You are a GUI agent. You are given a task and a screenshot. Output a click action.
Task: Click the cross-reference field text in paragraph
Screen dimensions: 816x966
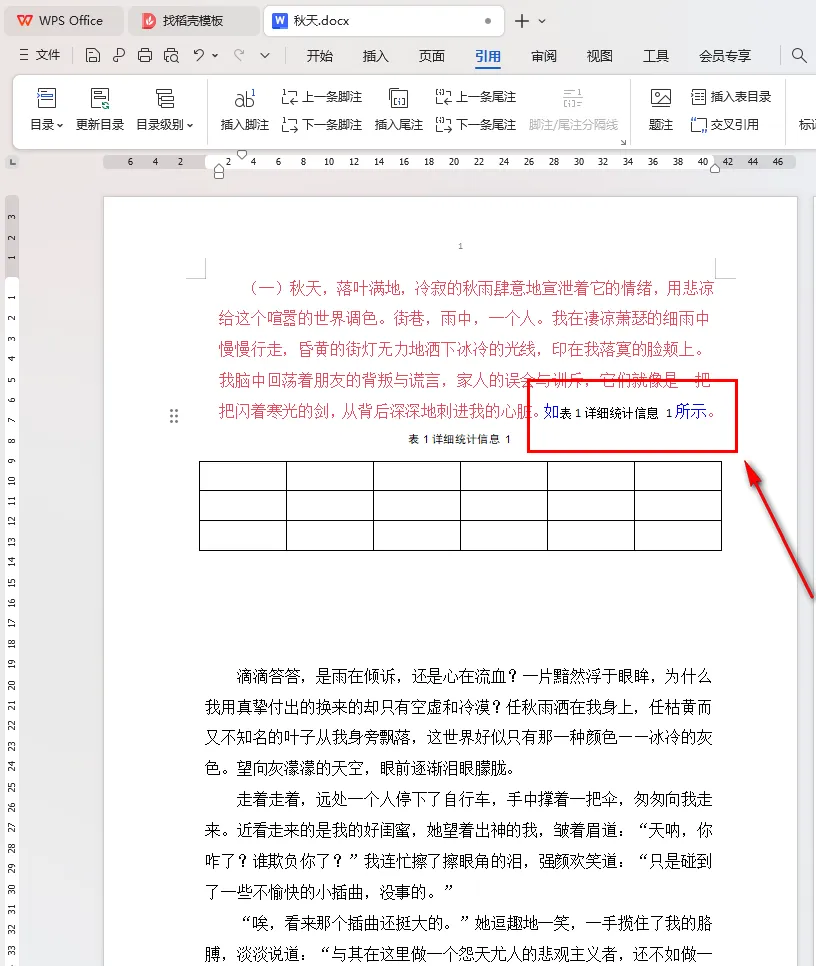click(615, 413)
